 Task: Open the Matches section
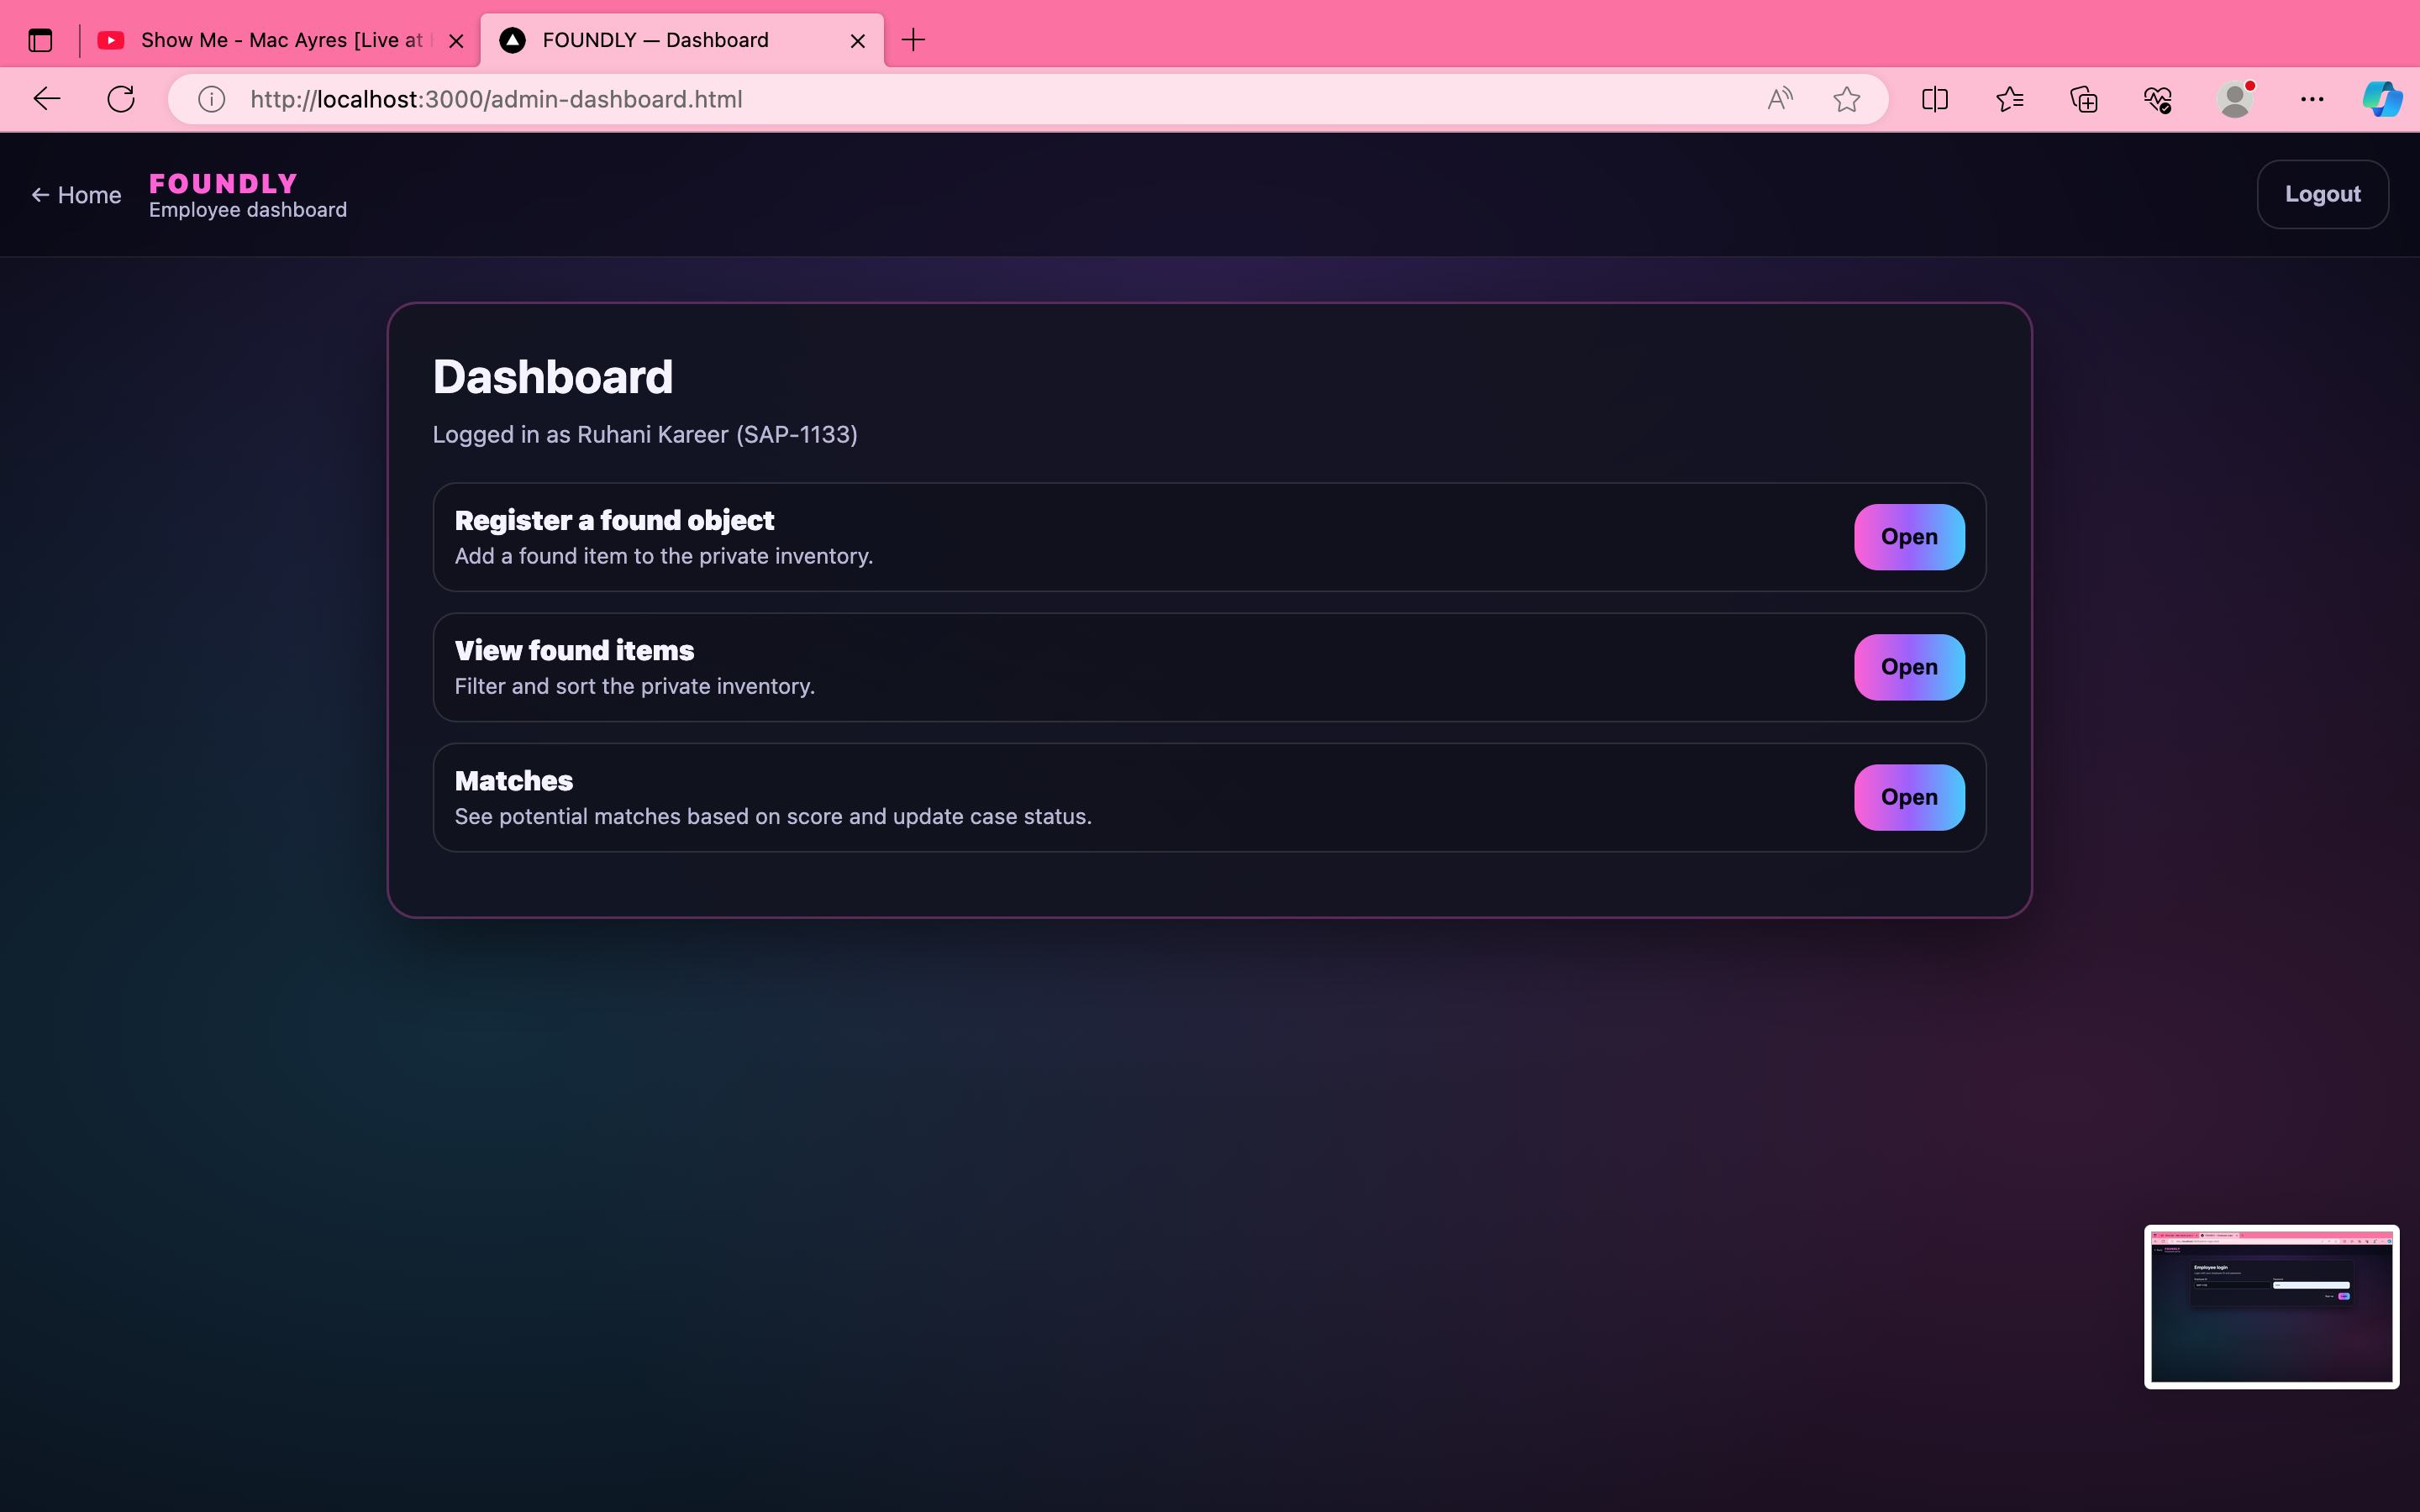(x=1908, y=797)
